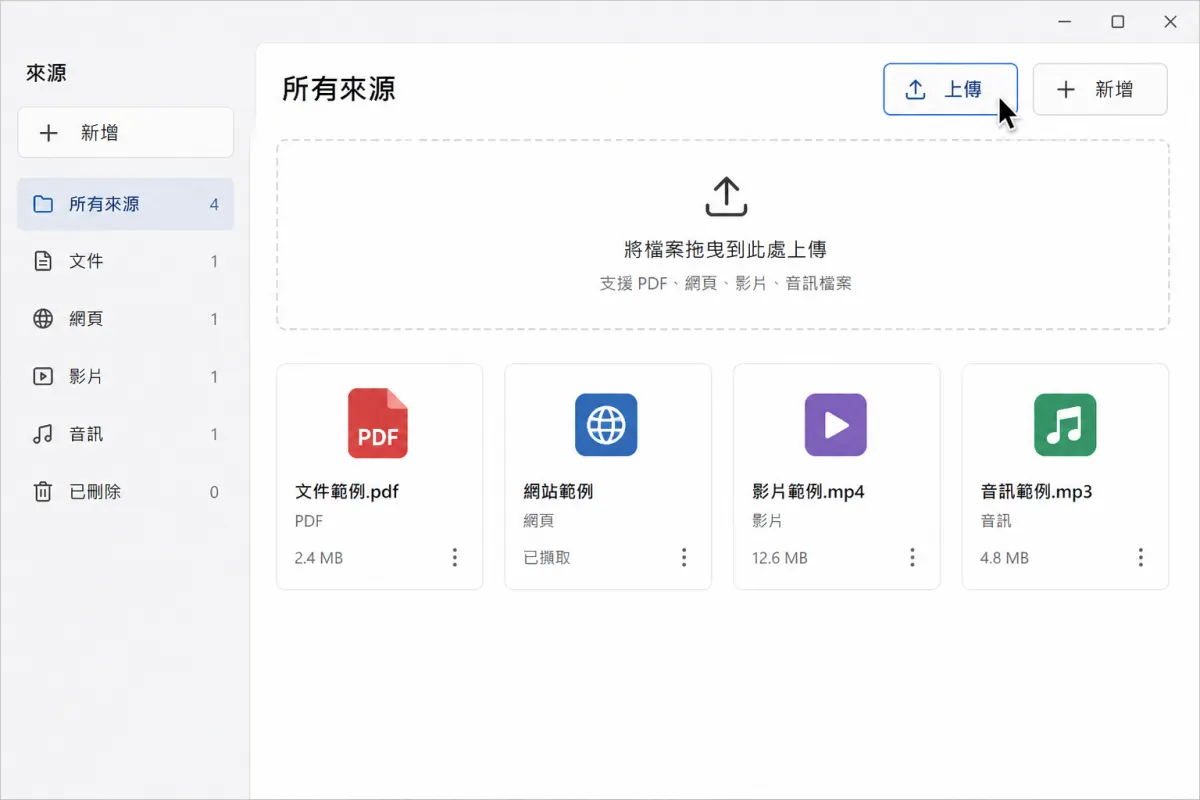The image size is (1200, 800).
Task: Click the 支援 PDF、網頁、影片、音訊檔案 hint text
Action: (x=725, y=284)
